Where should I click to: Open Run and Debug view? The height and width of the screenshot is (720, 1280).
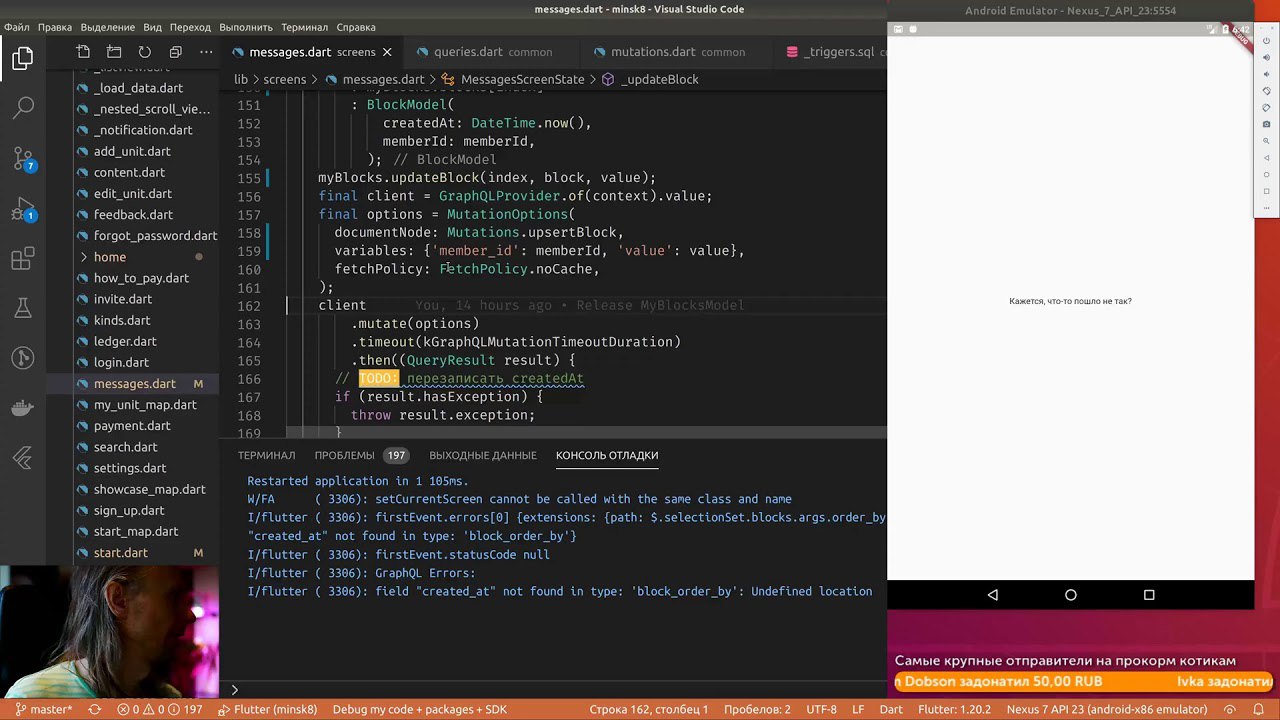[23, 210]
